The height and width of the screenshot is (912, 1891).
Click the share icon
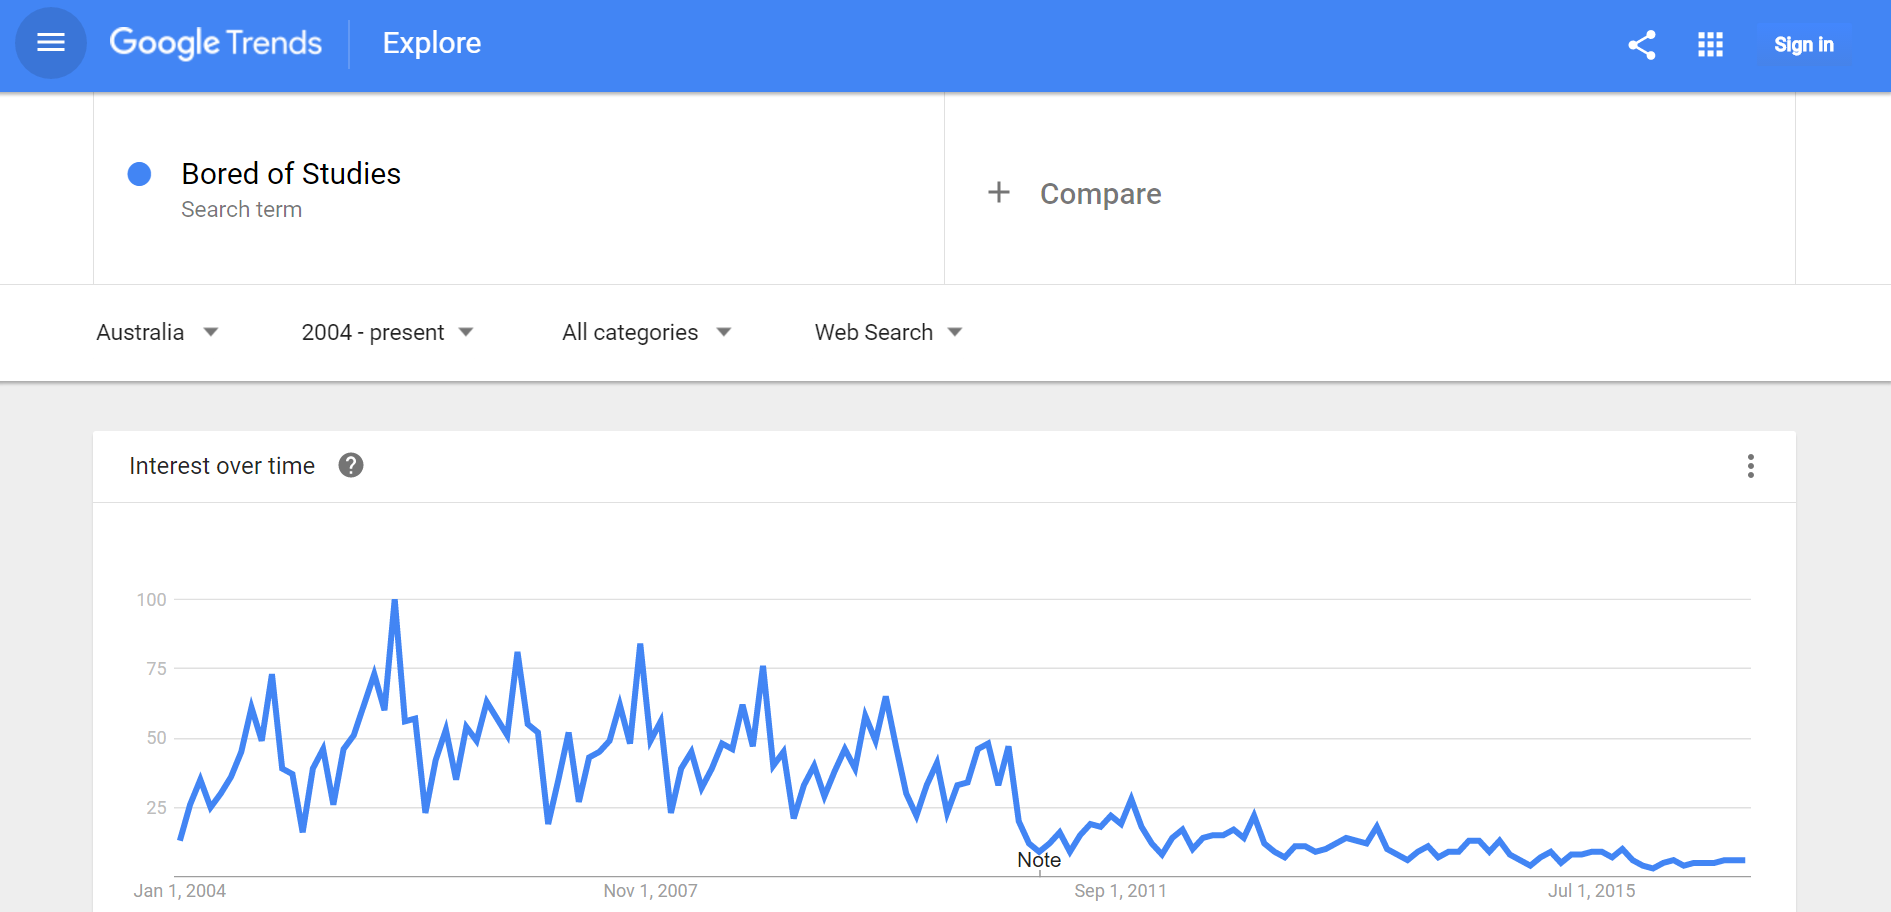tap(1642, 45)
